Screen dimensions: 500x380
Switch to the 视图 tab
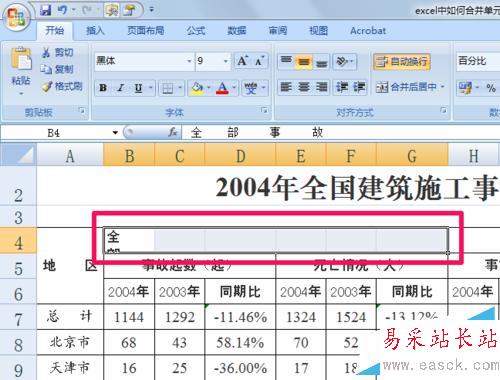pos(318,31)
